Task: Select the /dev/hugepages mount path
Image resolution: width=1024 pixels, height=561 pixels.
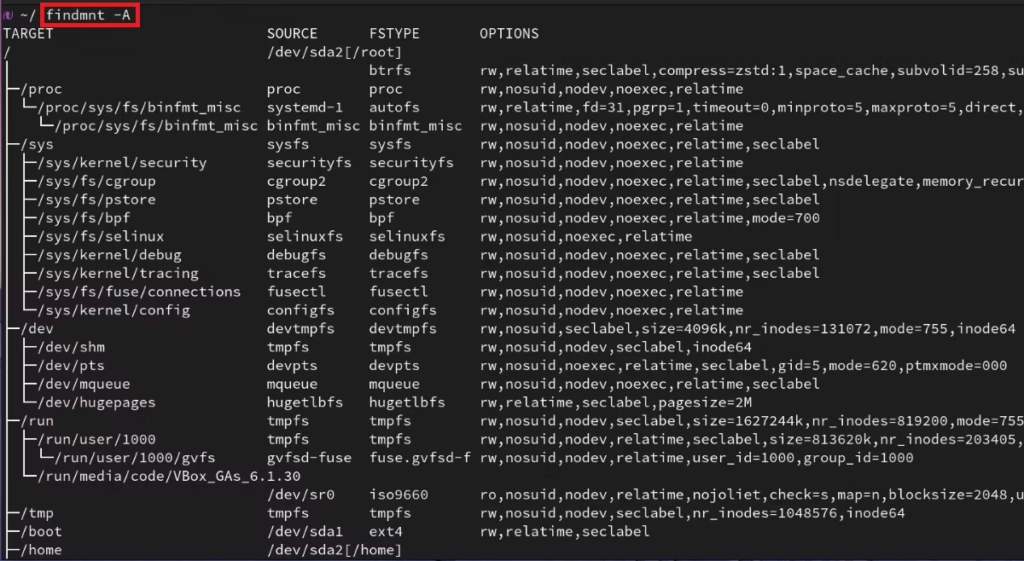Action: [97, 402]
